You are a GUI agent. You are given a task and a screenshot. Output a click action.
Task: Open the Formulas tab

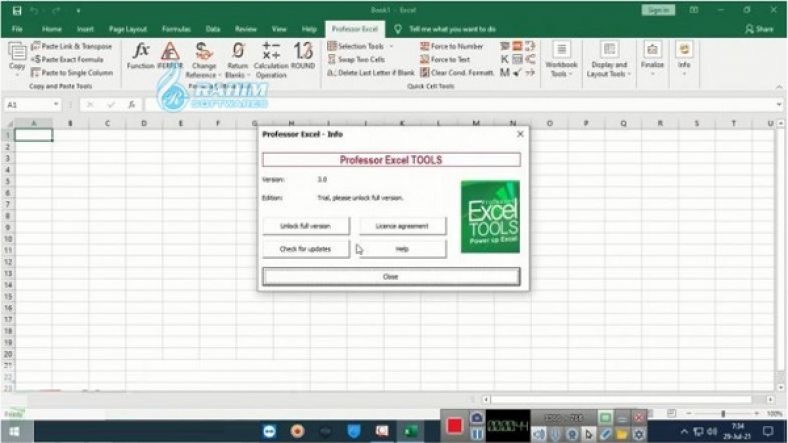click(x=176, y=29)
